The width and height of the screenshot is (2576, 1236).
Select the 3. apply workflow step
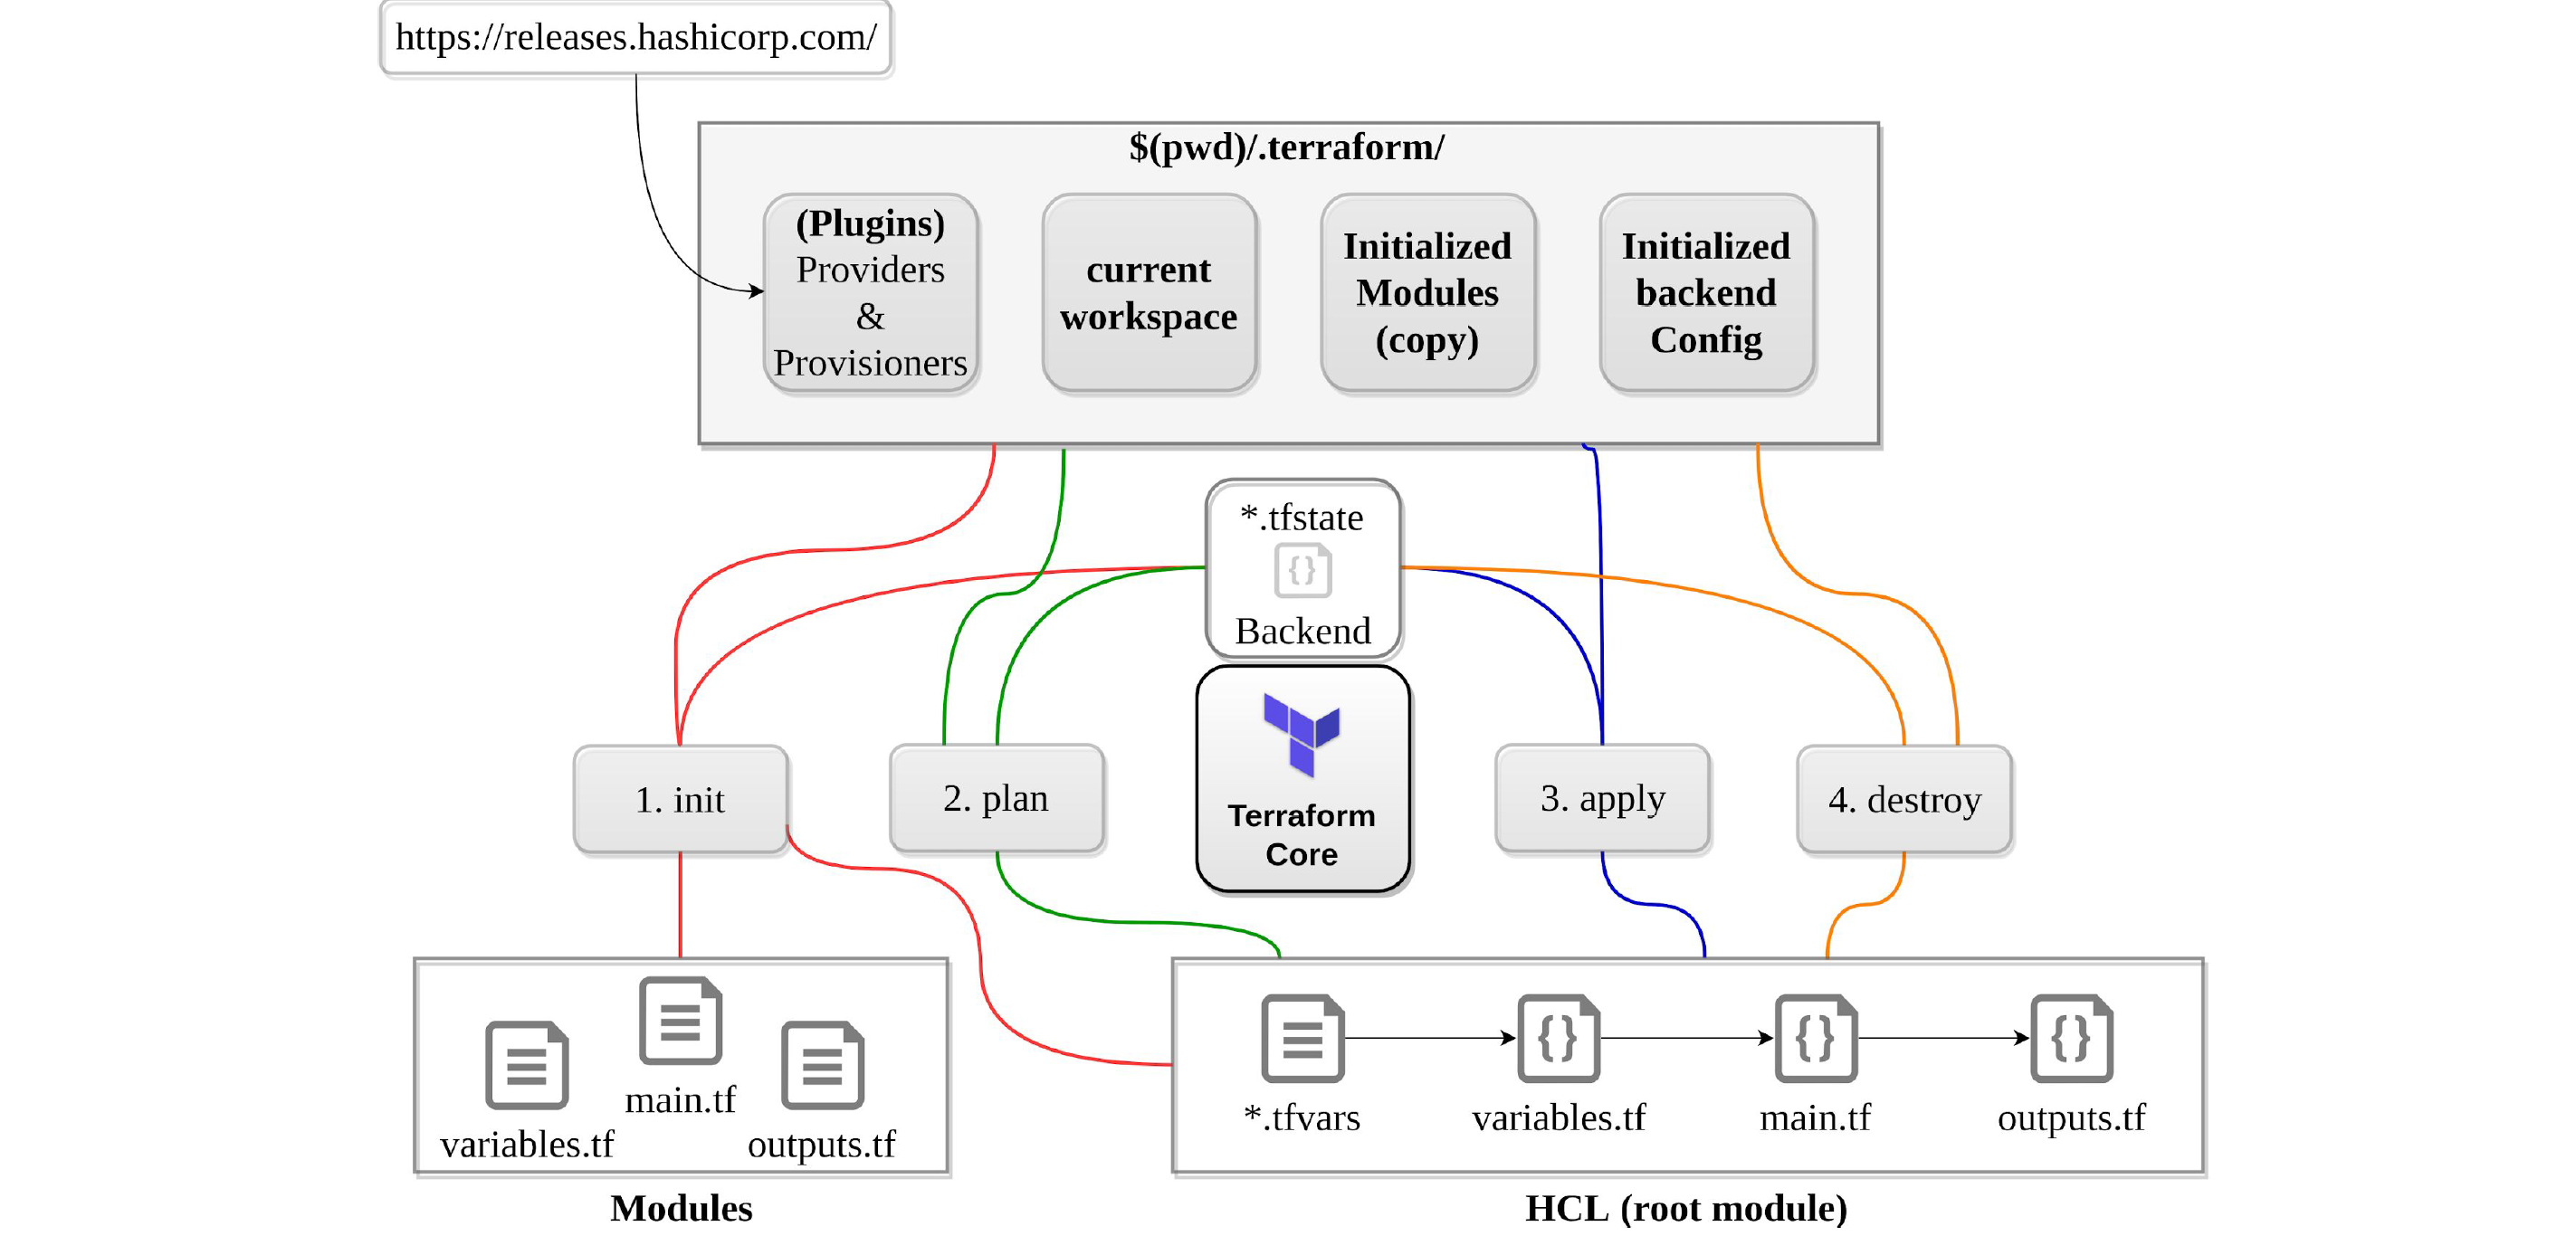[1577, 804]
